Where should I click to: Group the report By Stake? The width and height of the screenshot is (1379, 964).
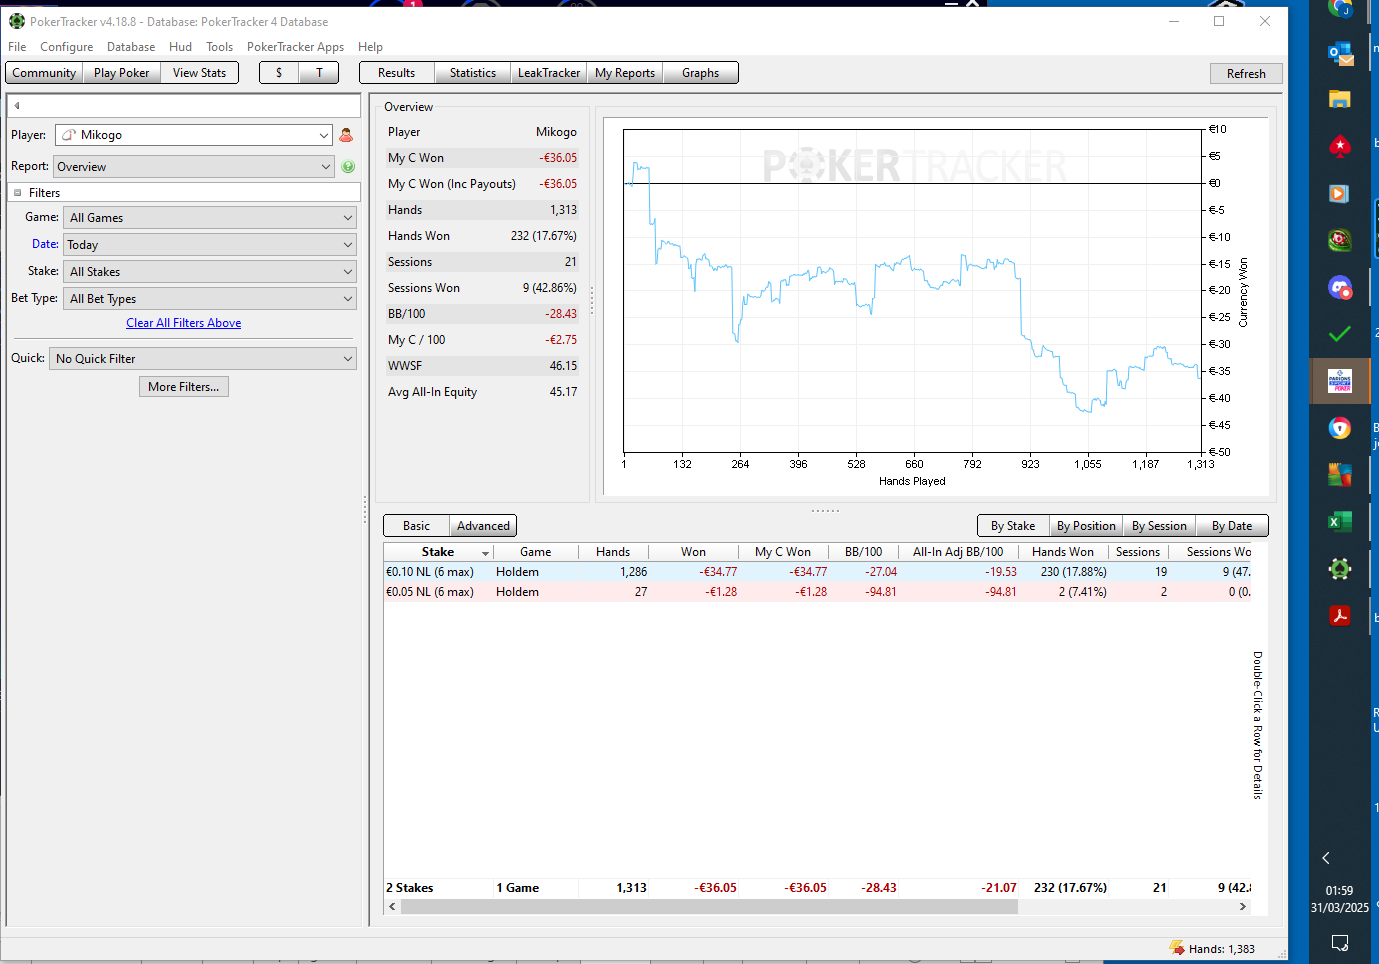pyautogui.click(x=1013, y=526)
